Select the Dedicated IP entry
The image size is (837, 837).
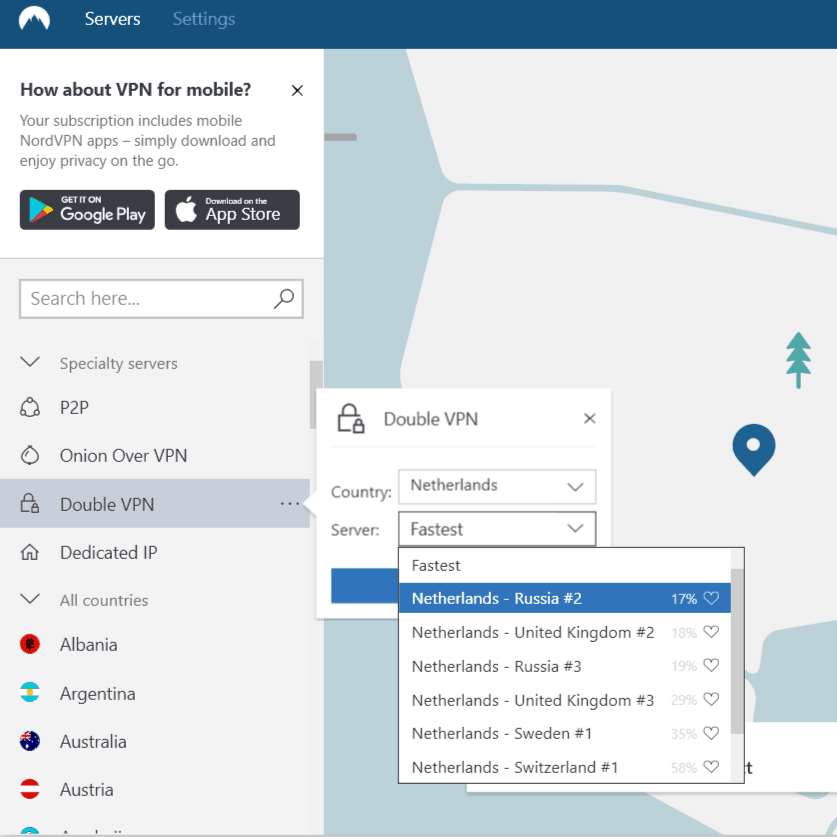[155, 552]
